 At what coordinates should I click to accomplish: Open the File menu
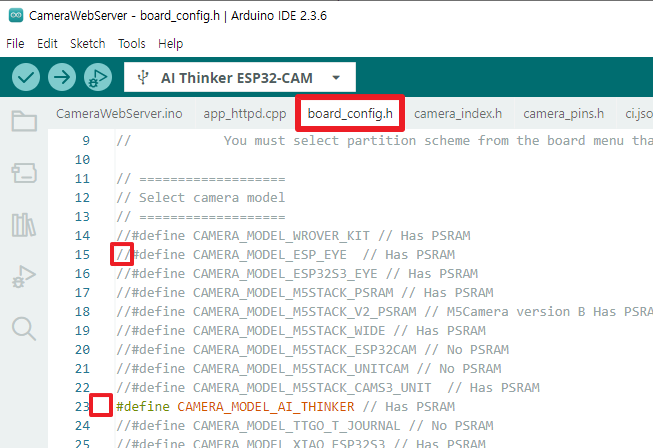15,43
